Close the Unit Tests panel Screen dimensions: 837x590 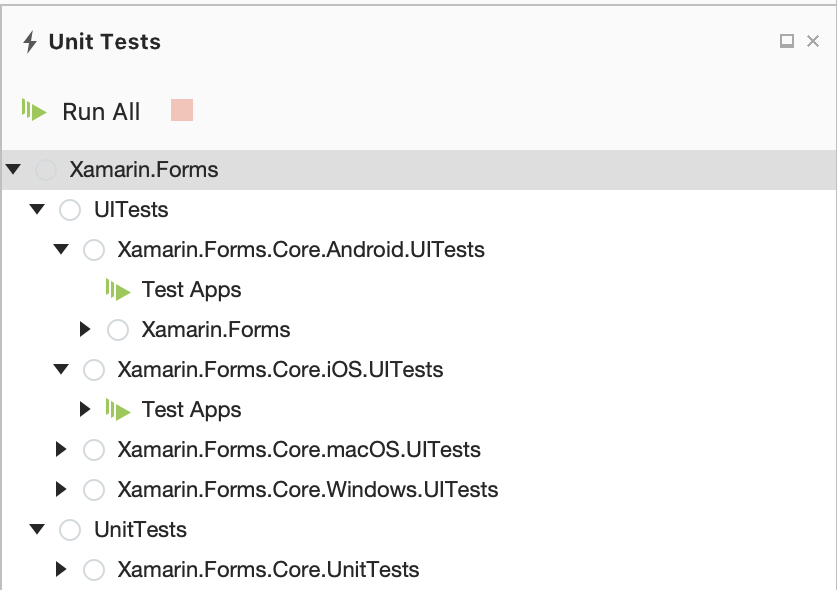click(x=813, y=41)
